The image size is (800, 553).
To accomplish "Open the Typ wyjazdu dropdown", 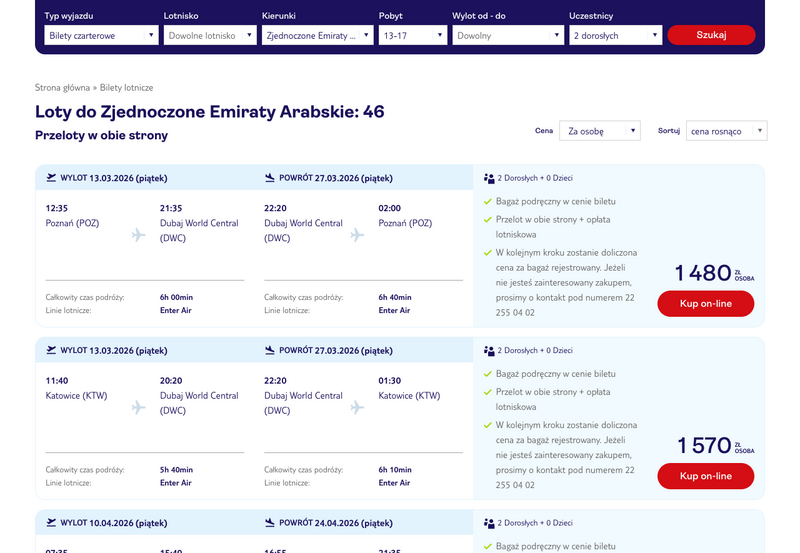I will coord(101,35).
